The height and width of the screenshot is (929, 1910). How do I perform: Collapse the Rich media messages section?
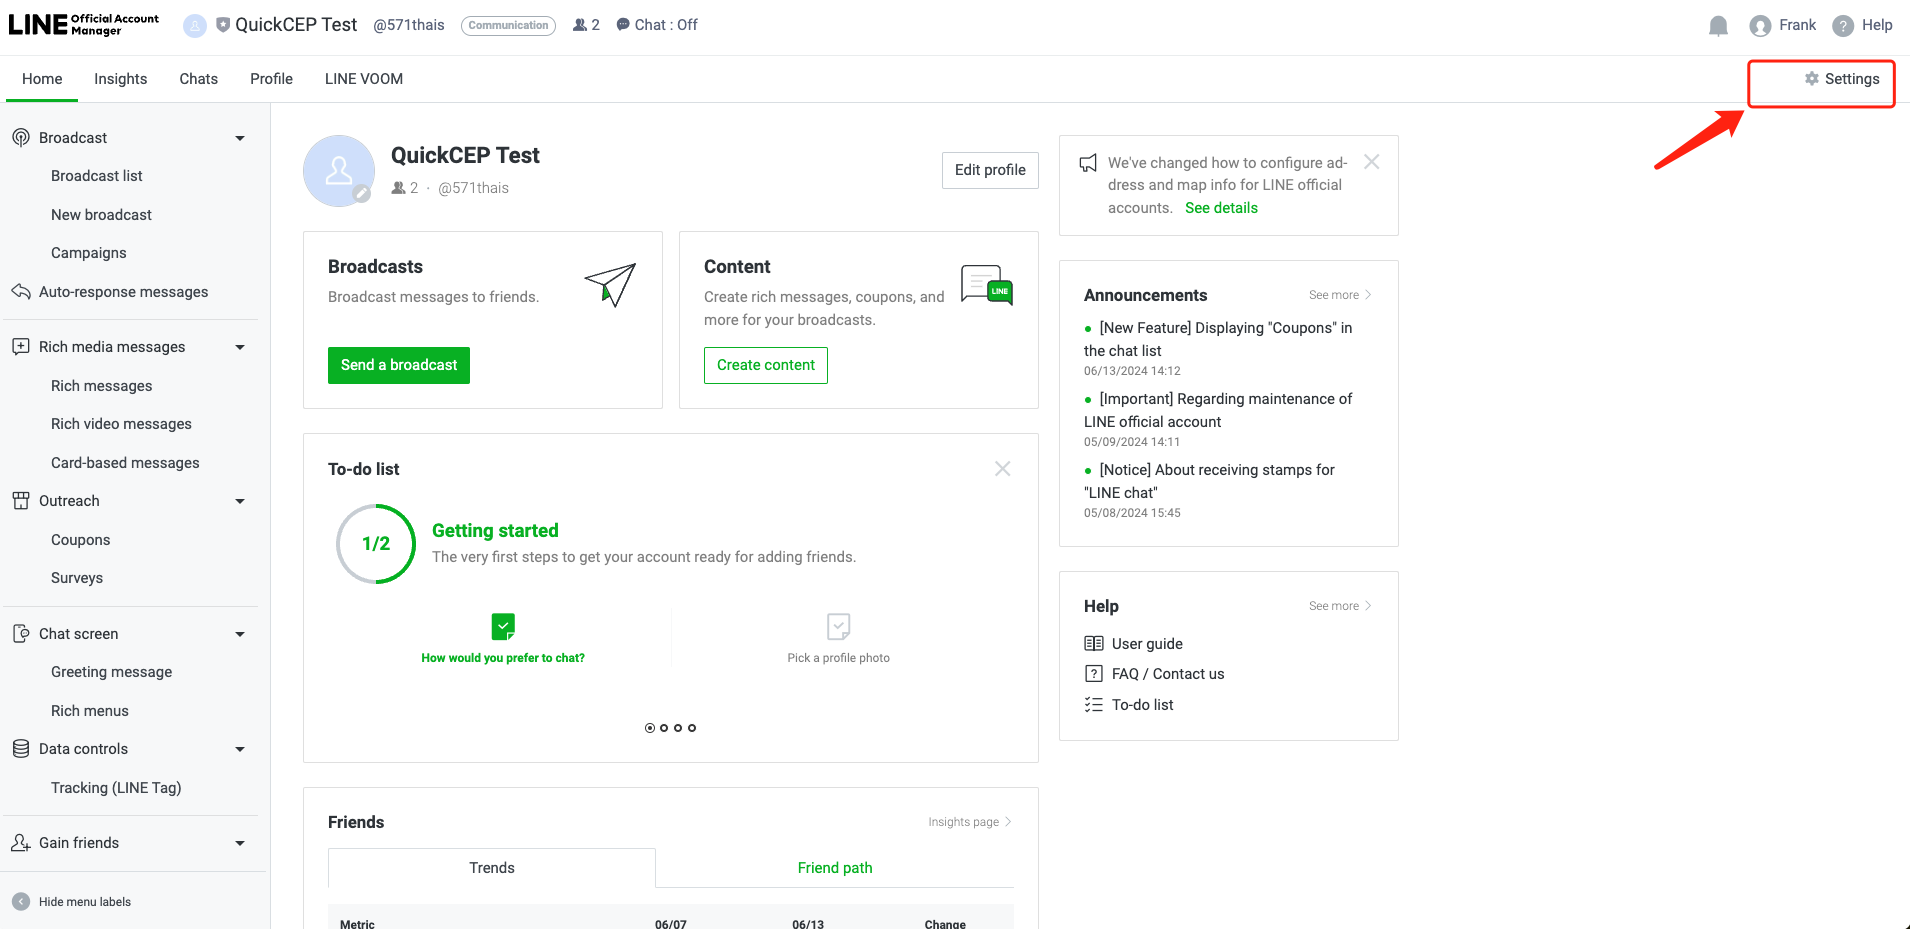(240, 347)
